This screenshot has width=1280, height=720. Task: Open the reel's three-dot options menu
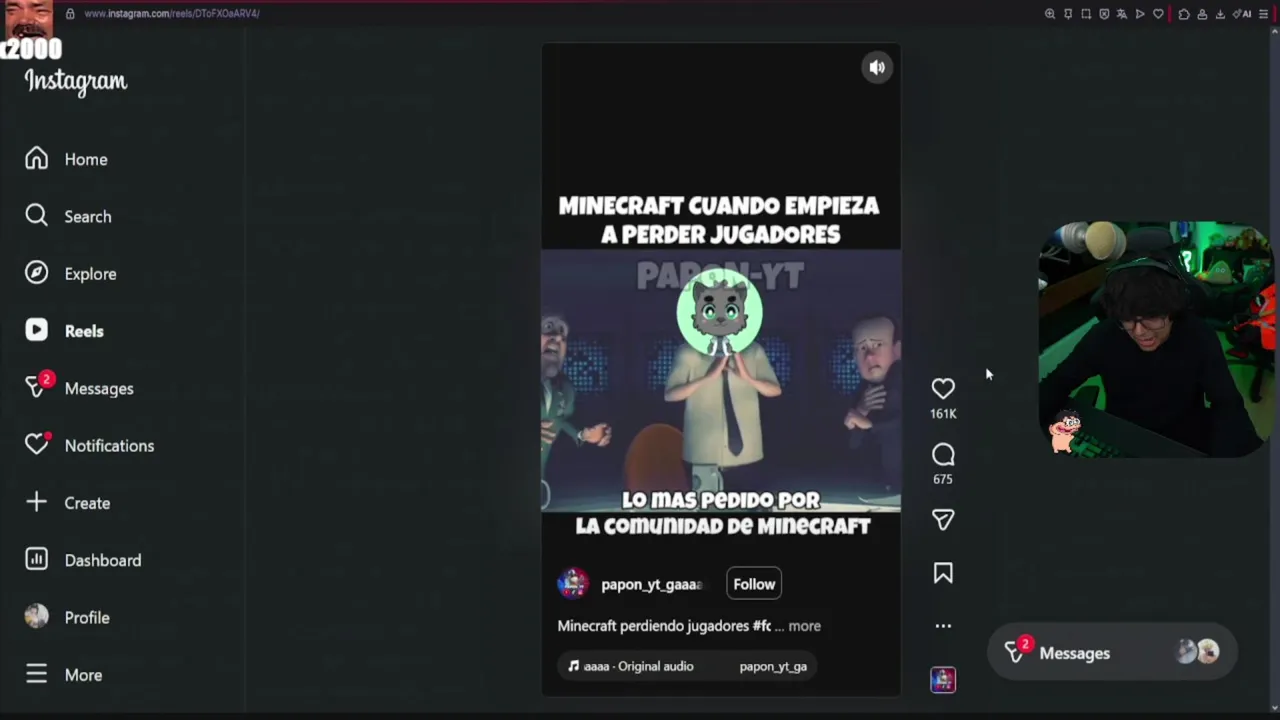(943, 626)
